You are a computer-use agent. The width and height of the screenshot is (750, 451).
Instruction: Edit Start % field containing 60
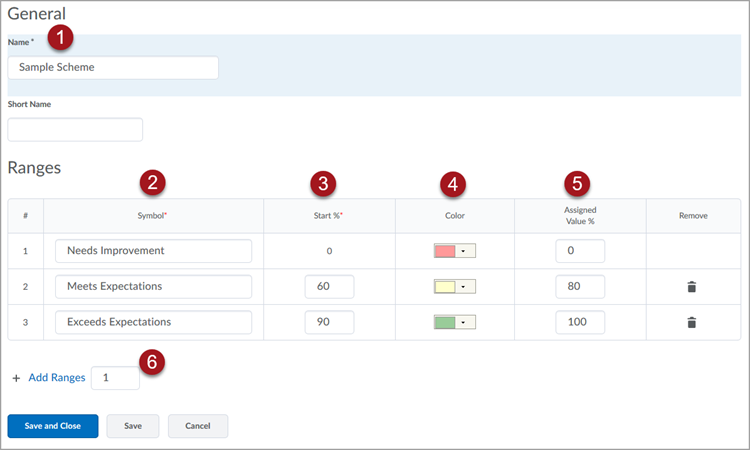(329, 286)
